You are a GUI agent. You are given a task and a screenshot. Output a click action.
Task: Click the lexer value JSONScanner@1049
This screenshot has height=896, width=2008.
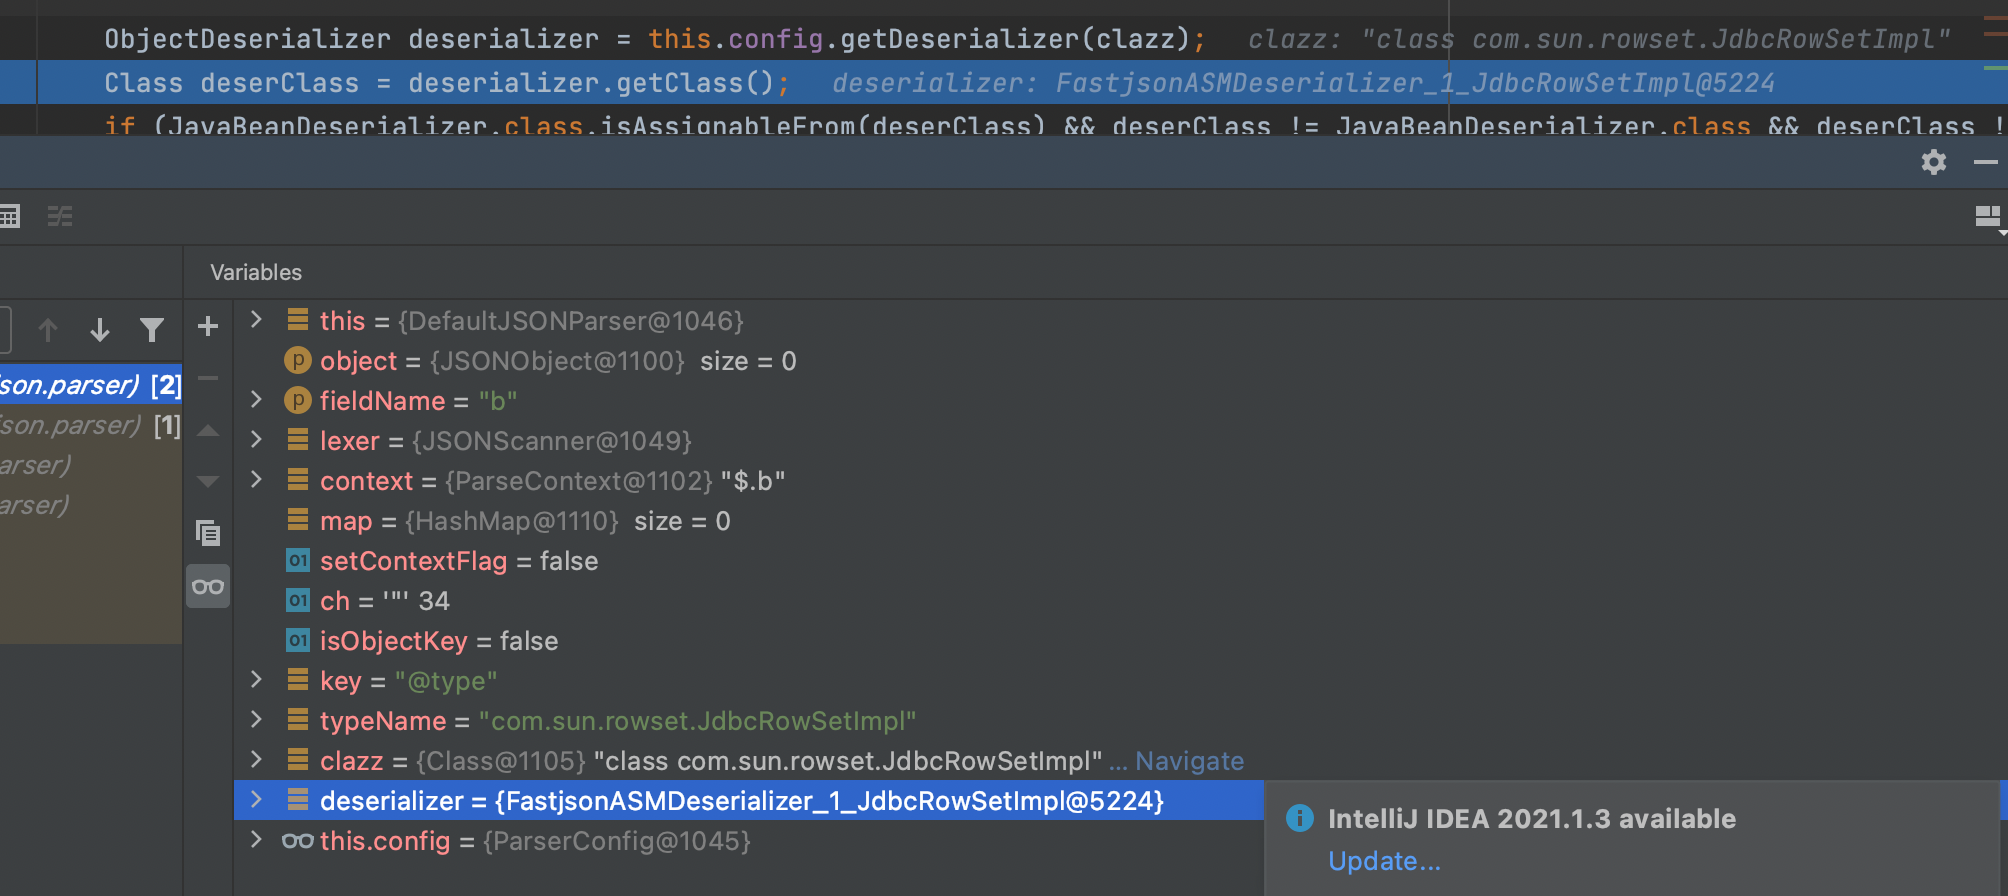(551, 441)
